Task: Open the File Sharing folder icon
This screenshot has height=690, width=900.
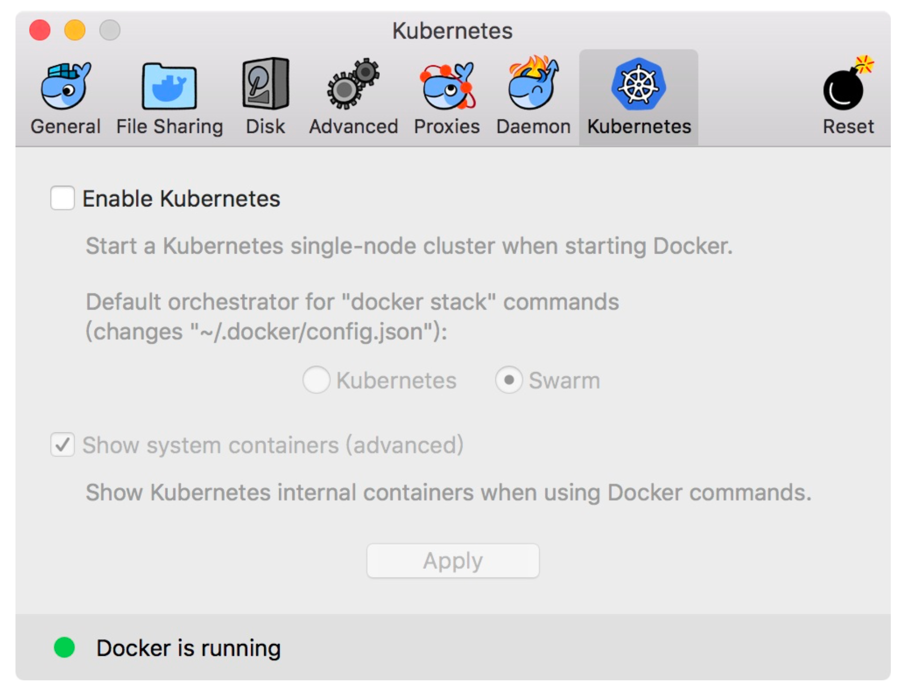Action: [x=169, y=86]
